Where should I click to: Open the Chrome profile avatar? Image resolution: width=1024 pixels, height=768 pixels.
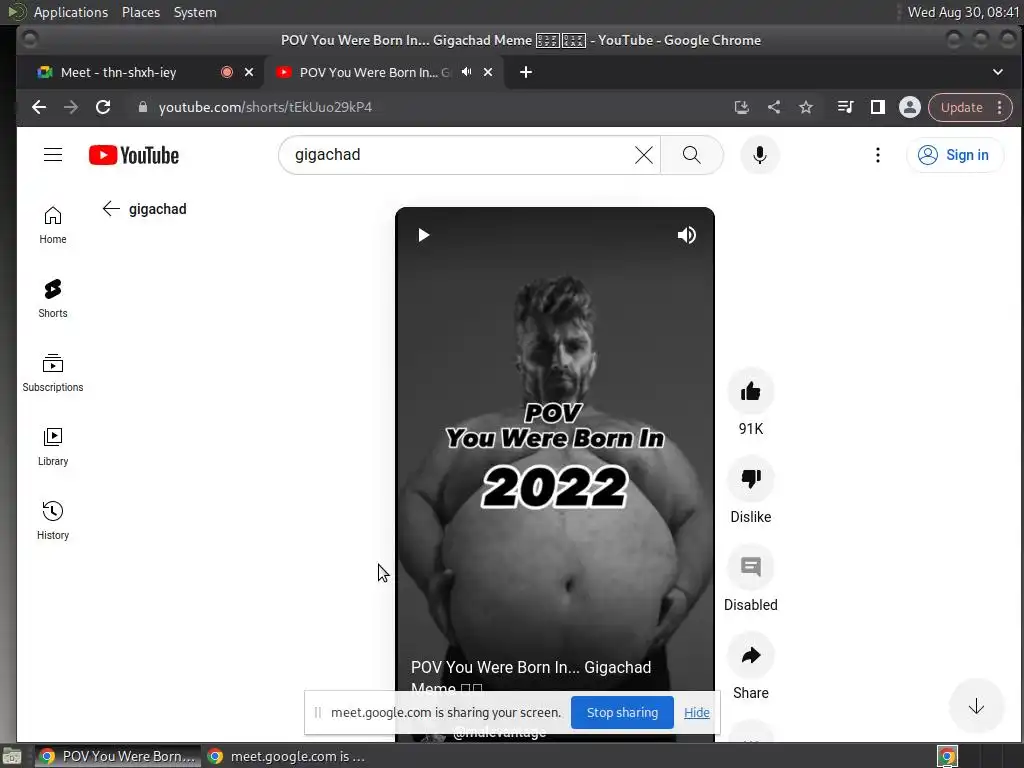click(x=909, y=107)
